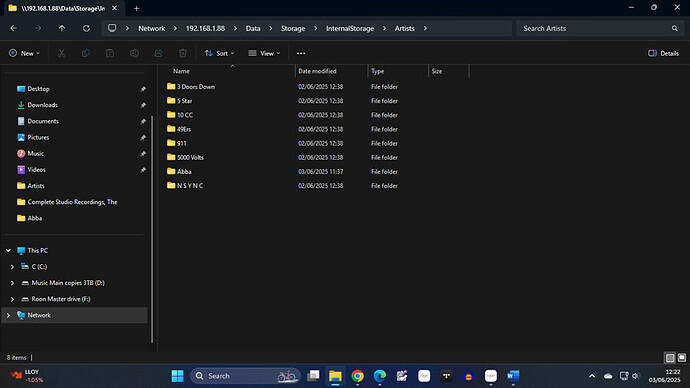The image size is (690, 388).
Task: Open Microsoft Word from taskbar
Action: (513, 376)
